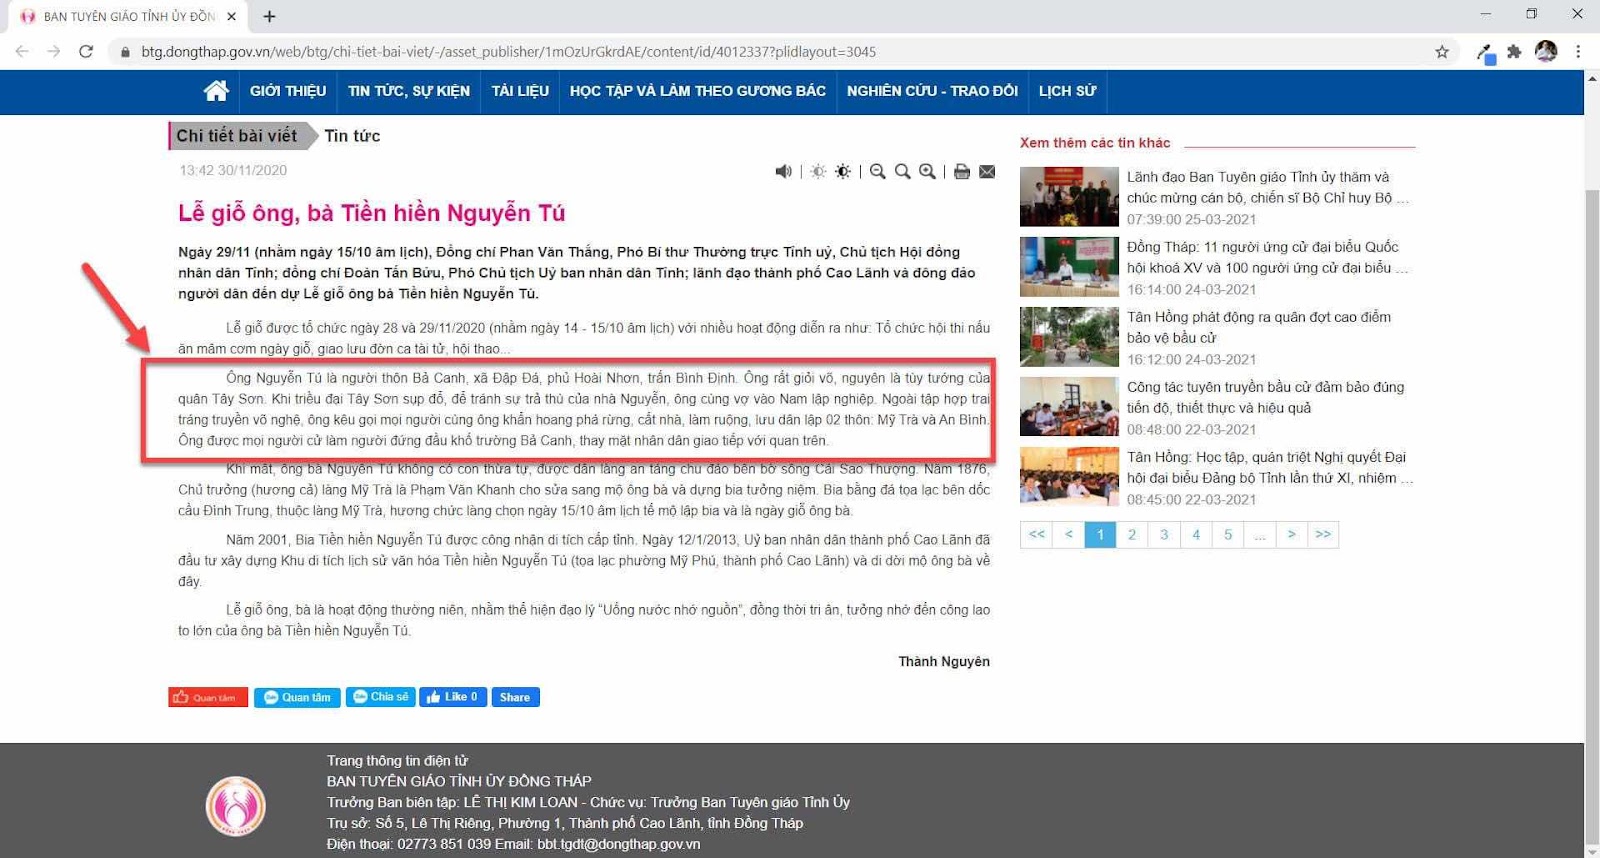Print the article with printer icon
Image resolution: width=1600 pixels, height=858 pixels.
(x=962, y=171)
